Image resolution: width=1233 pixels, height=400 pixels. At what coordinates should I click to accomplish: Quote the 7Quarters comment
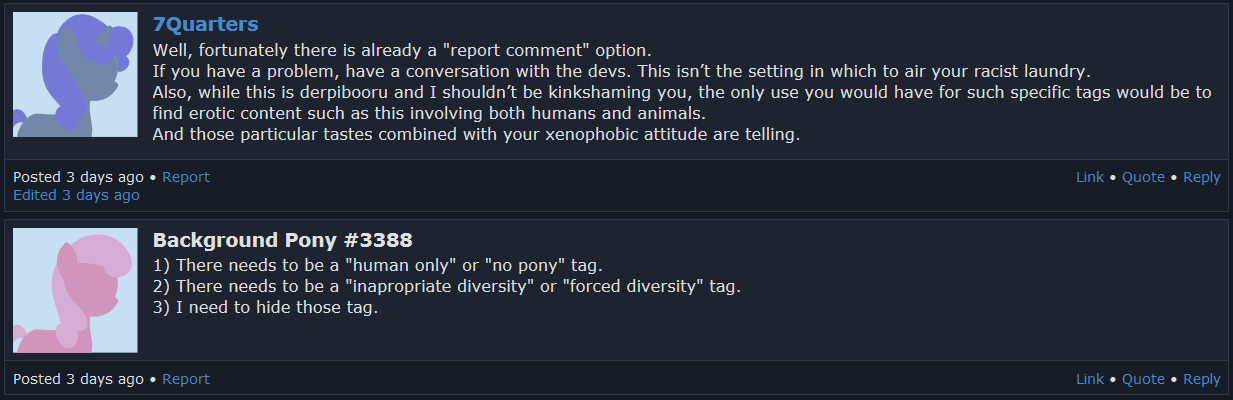click(x=1143, y=177)
